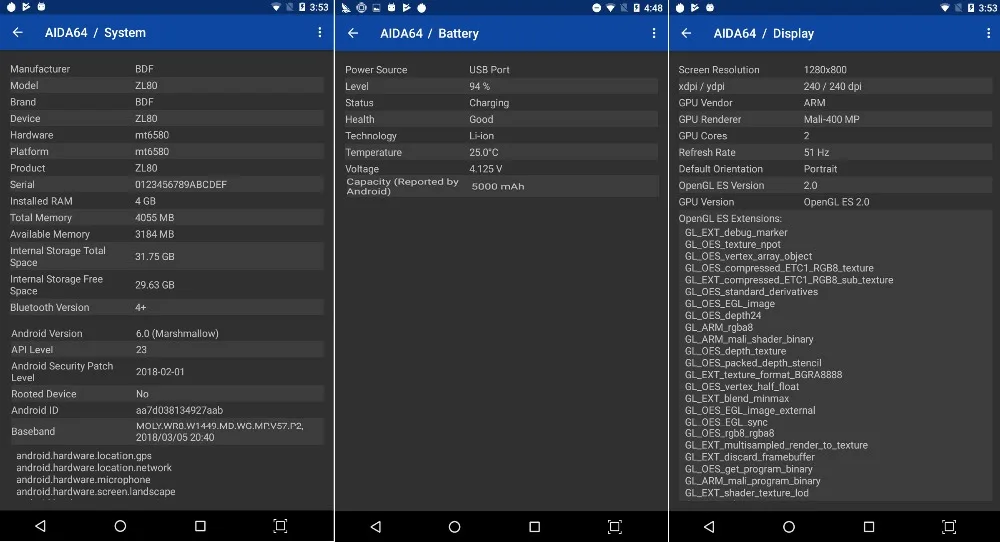The height and width of the screenshot is (542, 1000).
Task: Select the Screen Resolution row
Action: 835,70
